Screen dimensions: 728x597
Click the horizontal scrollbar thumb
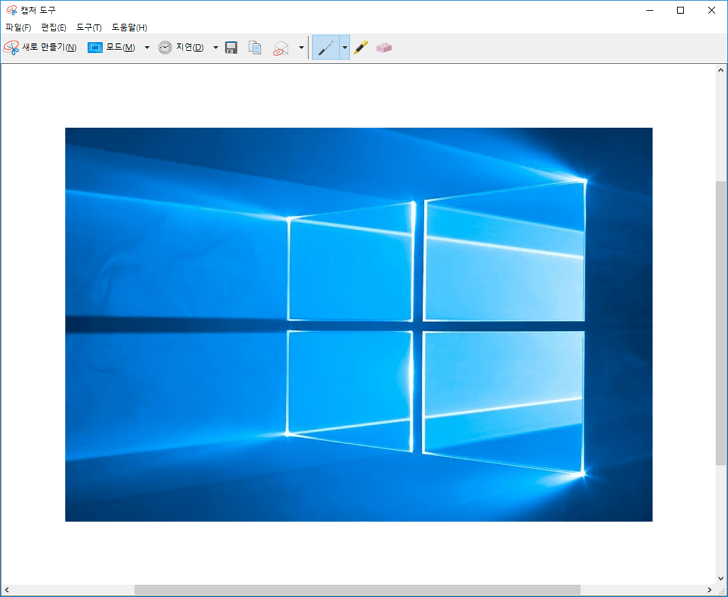click(358, 590)
